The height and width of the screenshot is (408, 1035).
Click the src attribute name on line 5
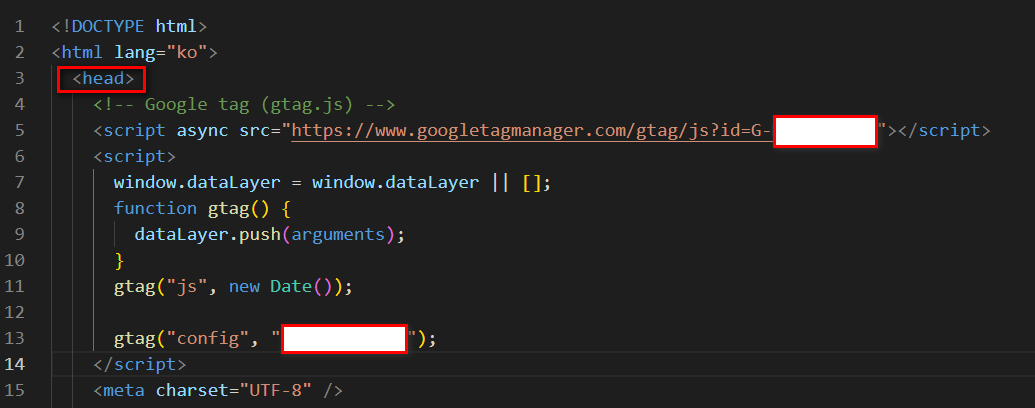pos(255,131)
